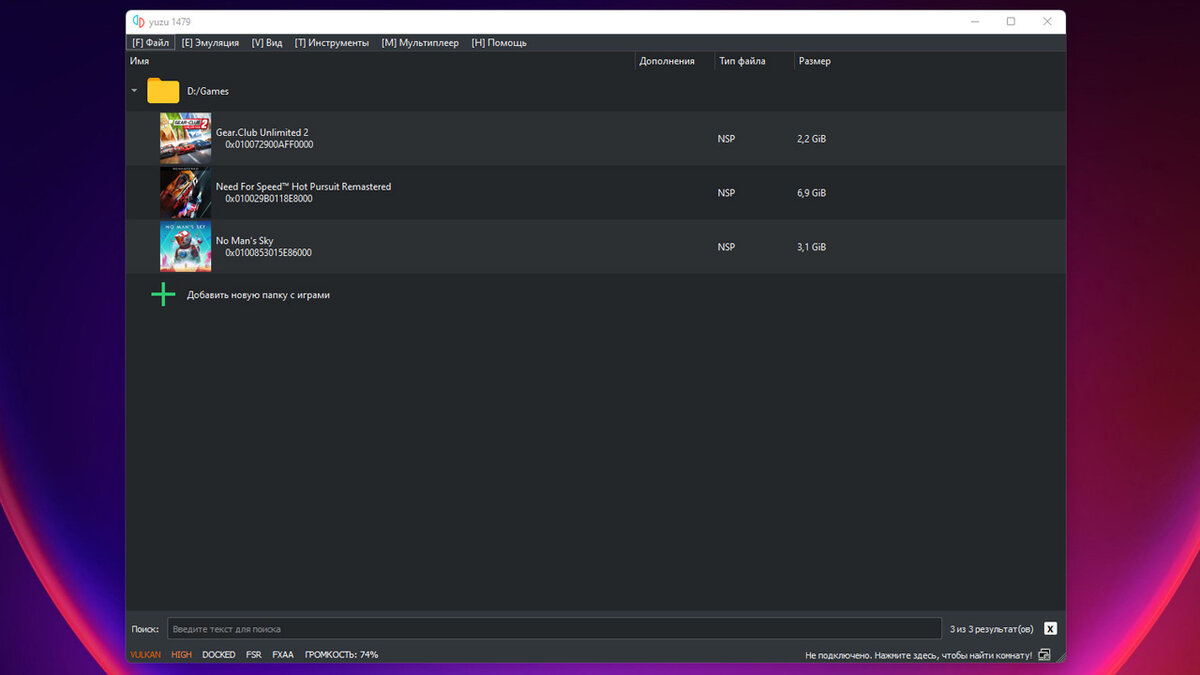1200x675 pixels.
Task: Sort by the Тип файла column header
Action: 742,61
